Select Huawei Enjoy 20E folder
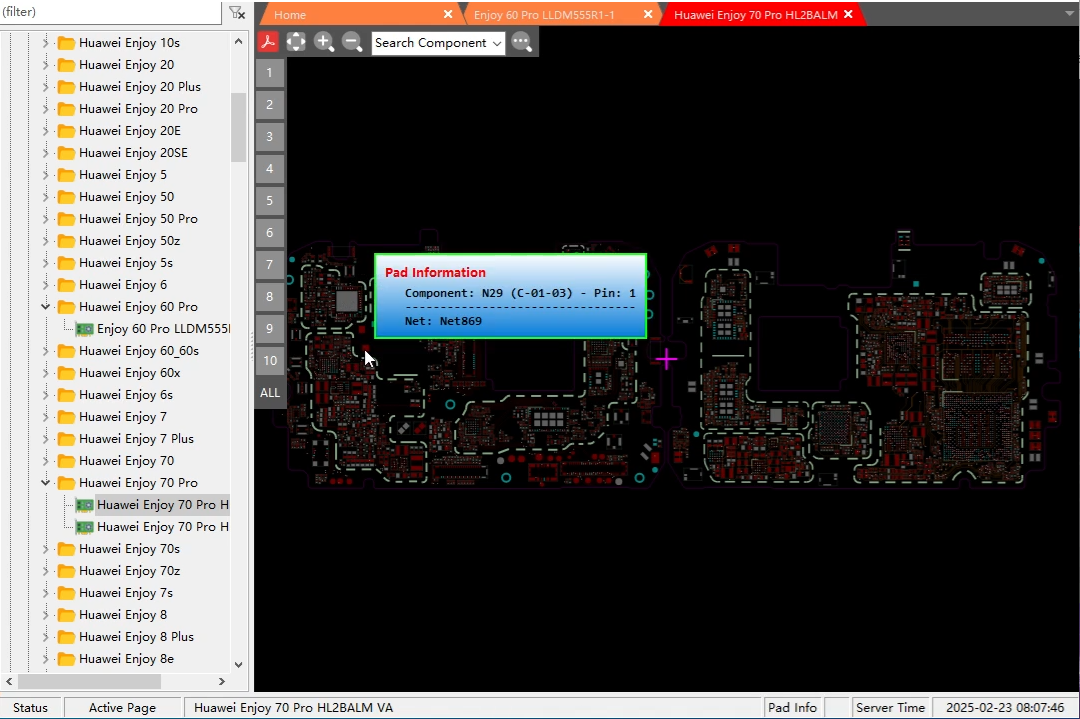Viewport: 1080px width, 719px height. click(129, 131)
